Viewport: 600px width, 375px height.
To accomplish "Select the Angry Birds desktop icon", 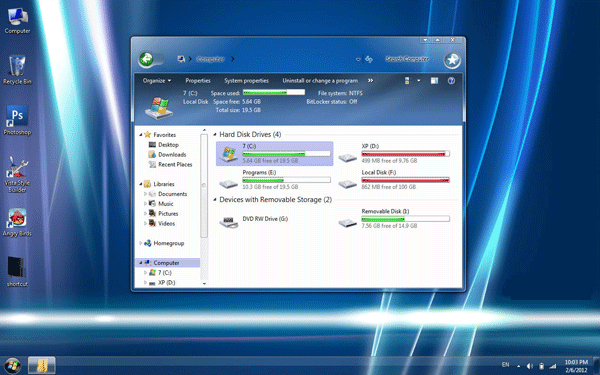I will (17, 222).
